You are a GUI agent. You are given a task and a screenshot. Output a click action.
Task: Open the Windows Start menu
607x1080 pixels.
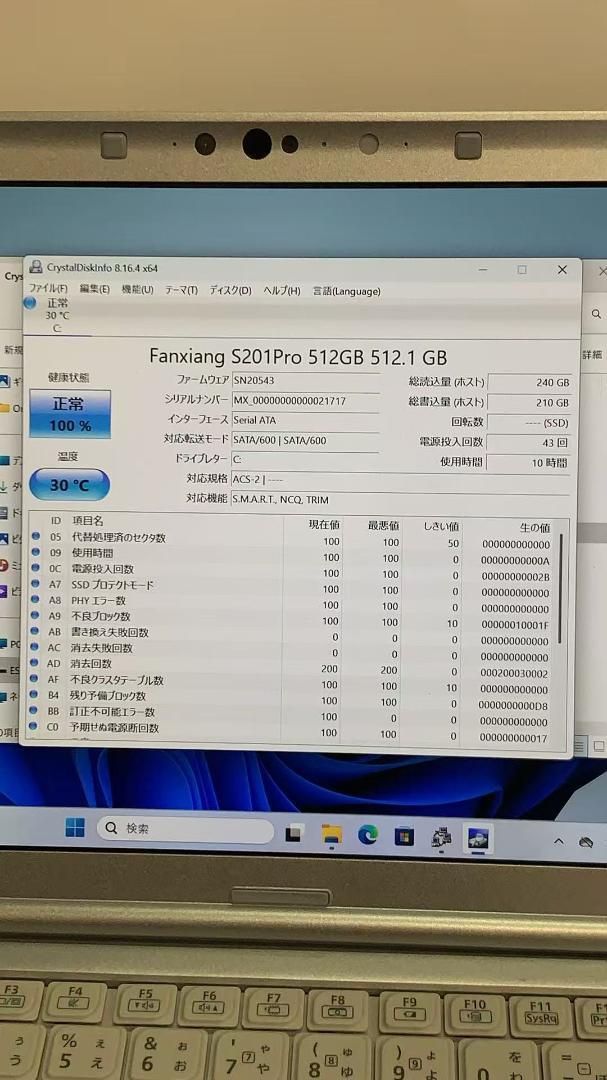[75, 827]
